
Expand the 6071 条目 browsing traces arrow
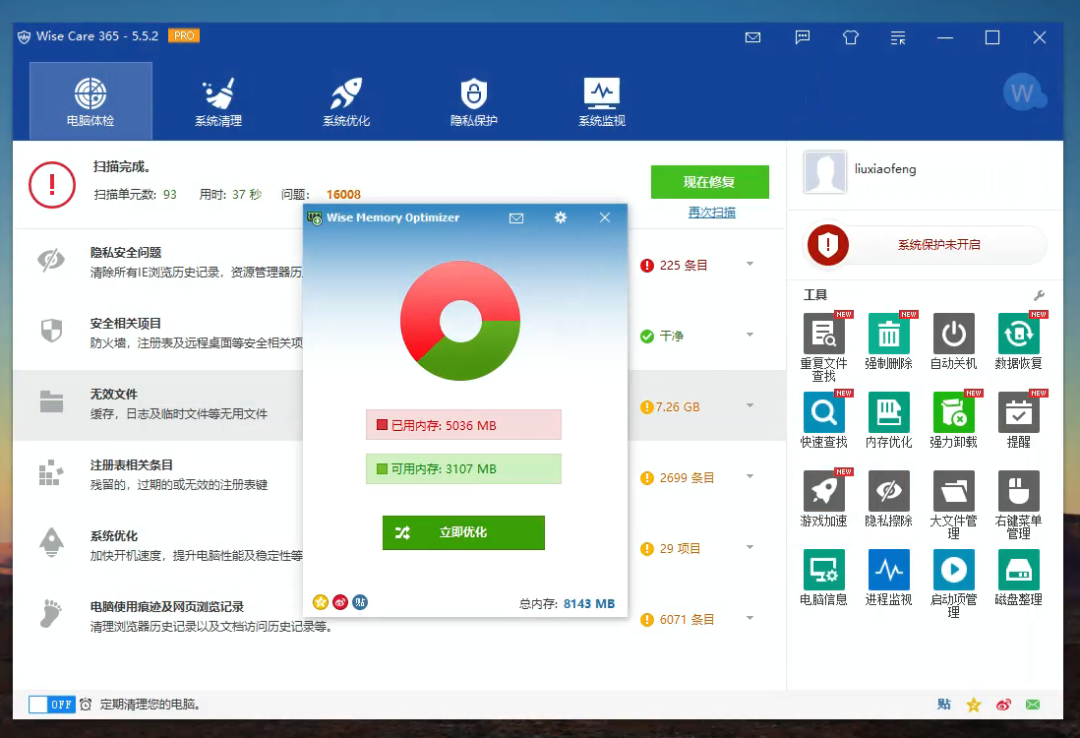[x=750, y=618]
